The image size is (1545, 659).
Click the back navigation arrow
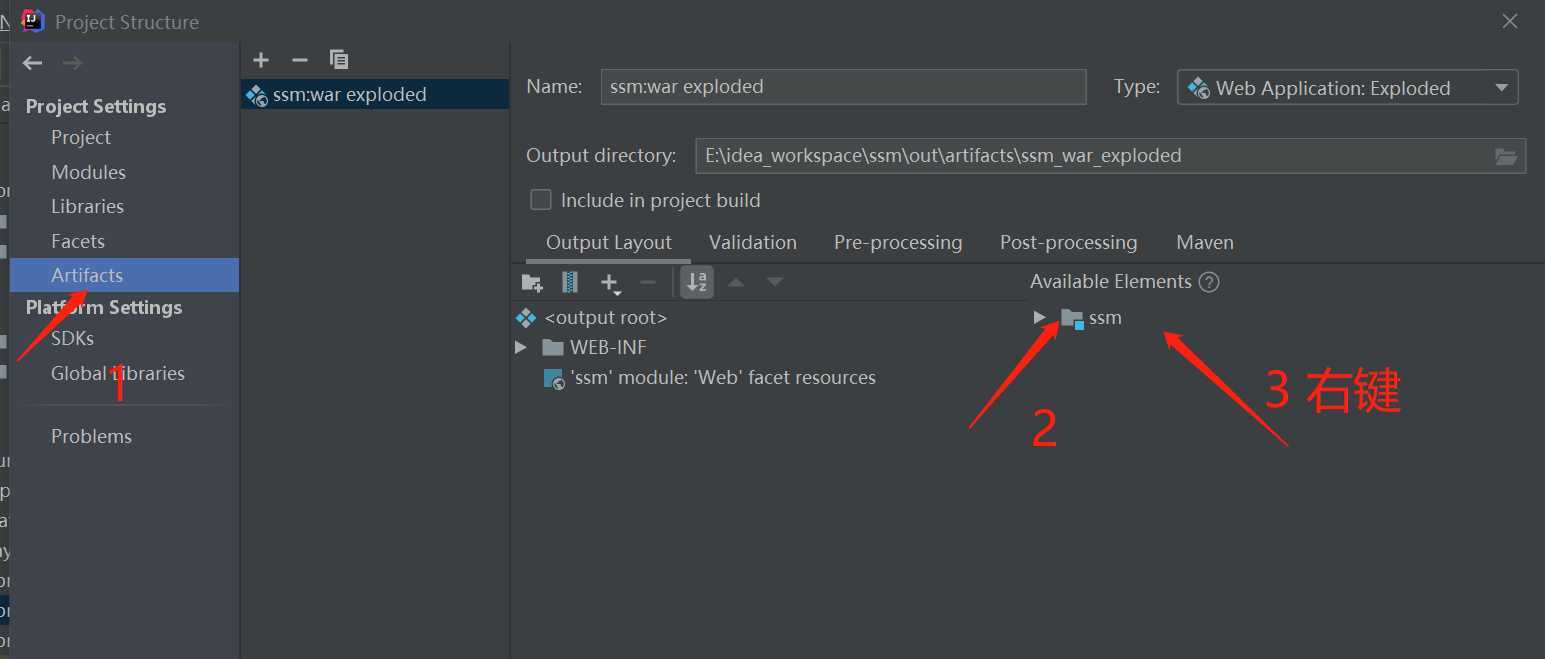click(x=32, y=63)
